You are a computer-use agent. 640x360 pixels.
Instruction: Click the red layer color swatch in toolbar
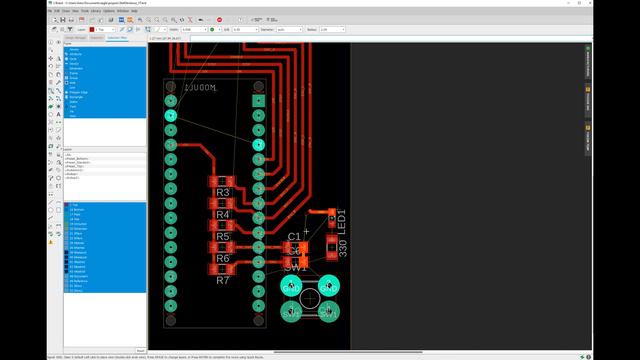pyautogui.click(x=92, y=29)
